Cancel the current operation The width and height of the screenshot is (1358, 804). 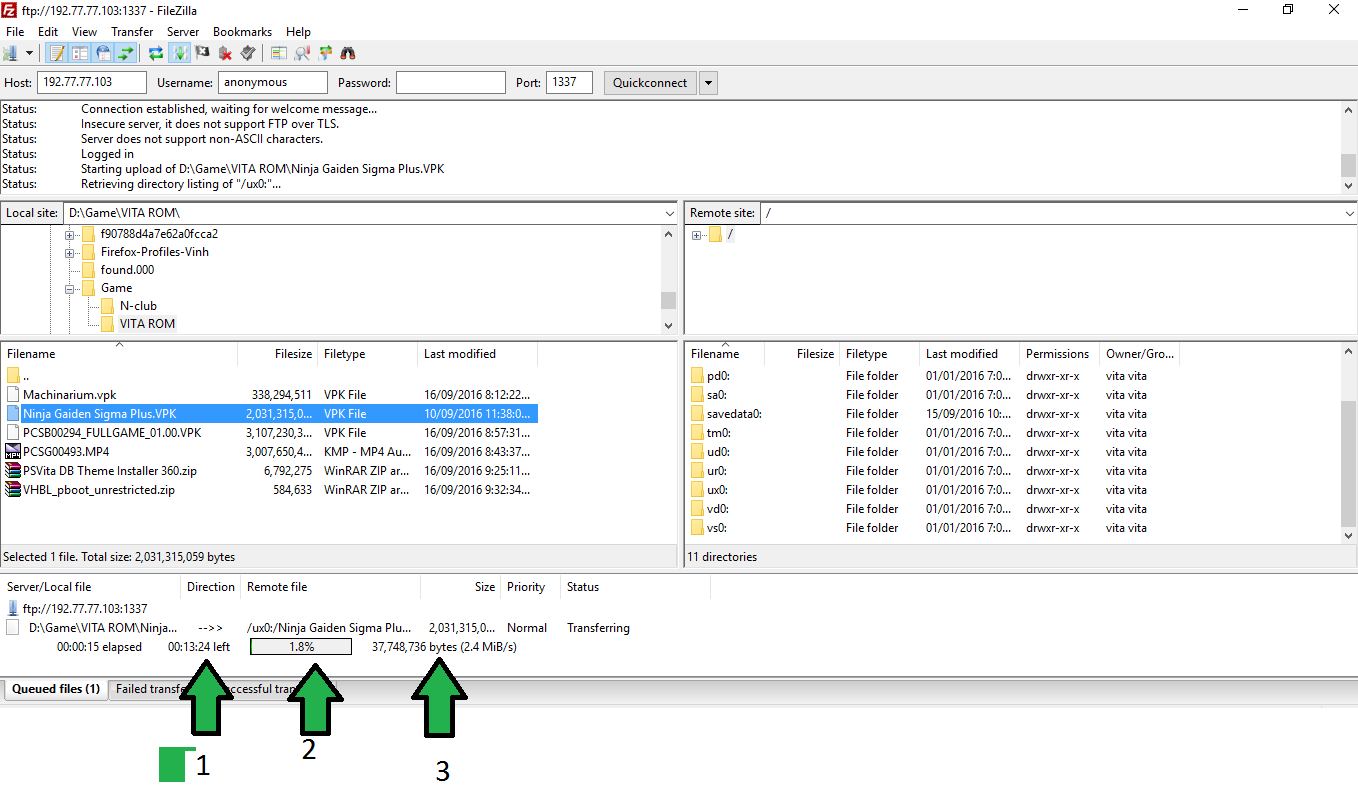click(x=203, y=53)
